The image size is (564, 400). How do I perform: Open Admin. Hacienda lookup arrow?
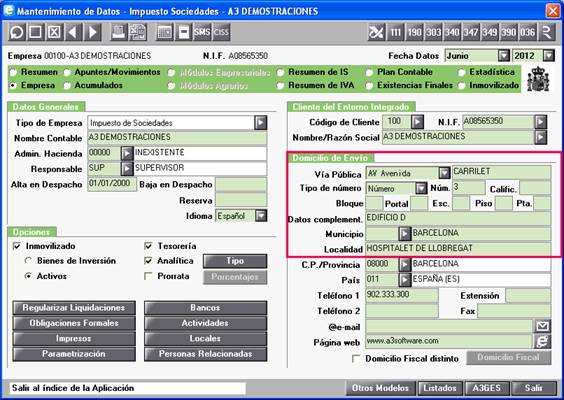pyautogui.click(x=127, y=153)
